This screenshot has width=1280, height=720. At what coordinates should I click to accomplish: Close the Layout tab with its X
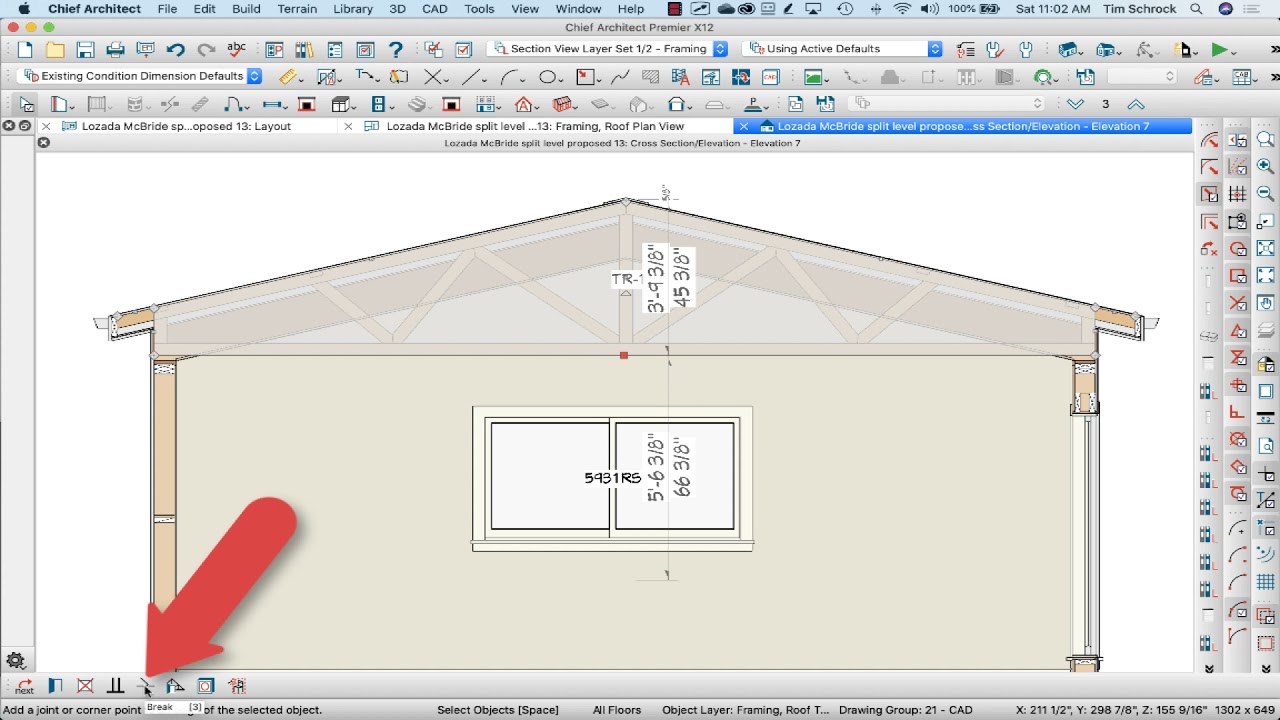coord(46,126)
